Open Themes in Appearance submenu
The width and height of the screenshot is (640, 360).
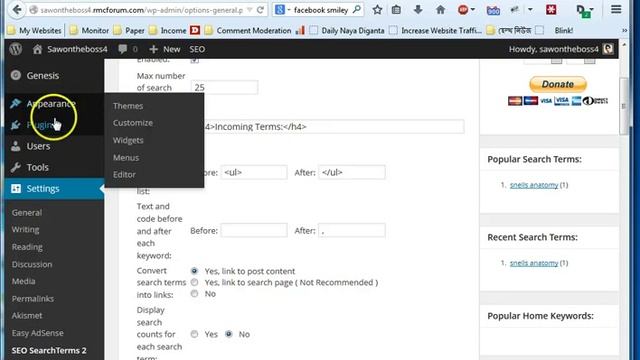128,106
